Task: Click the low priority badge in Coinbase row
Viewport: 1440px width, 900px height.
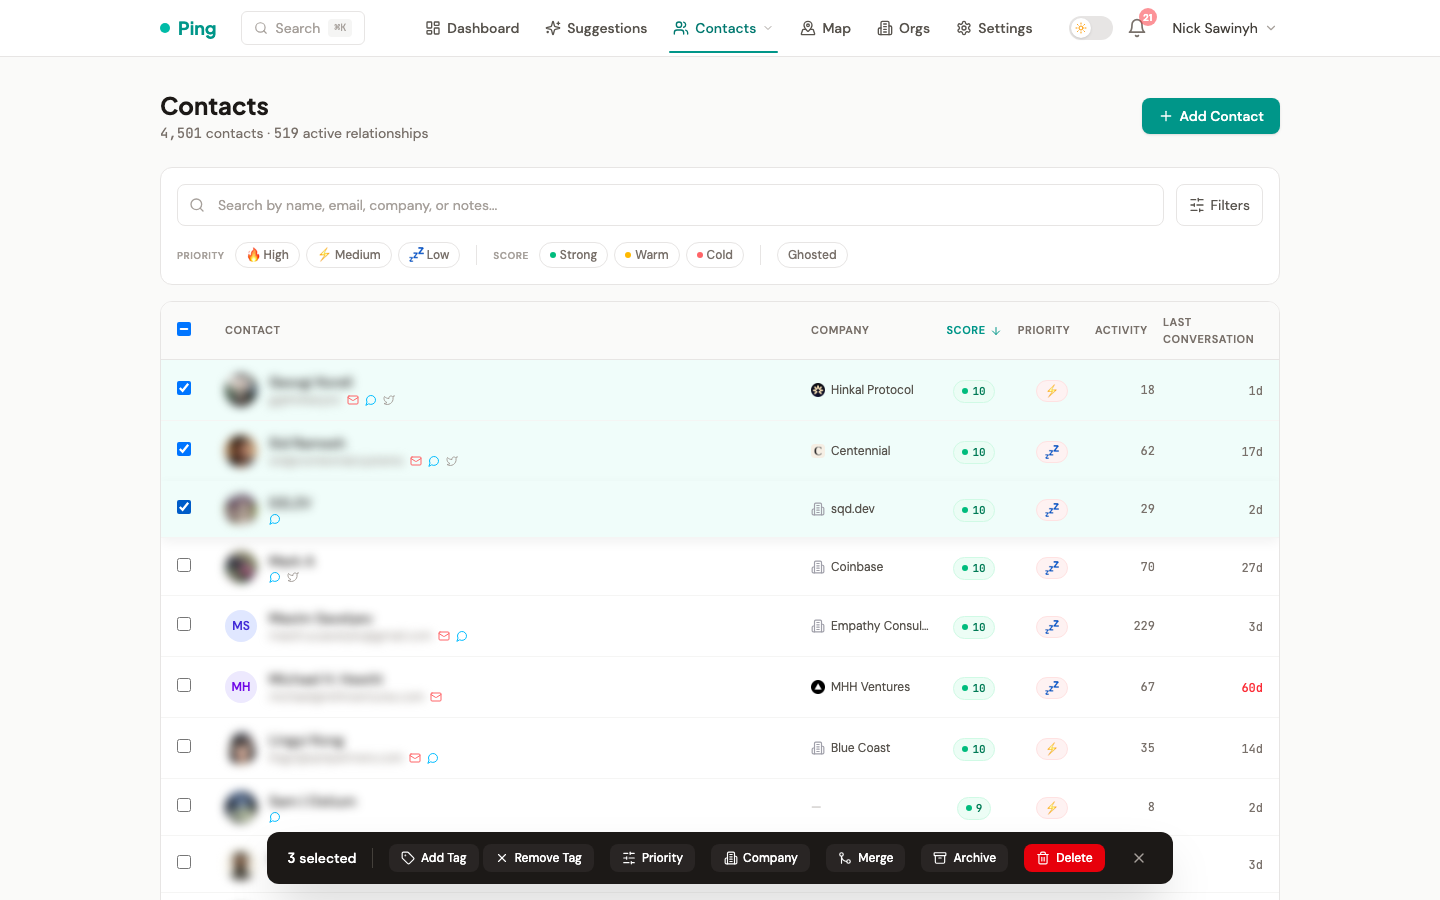Action: [x=1052, y=568]
